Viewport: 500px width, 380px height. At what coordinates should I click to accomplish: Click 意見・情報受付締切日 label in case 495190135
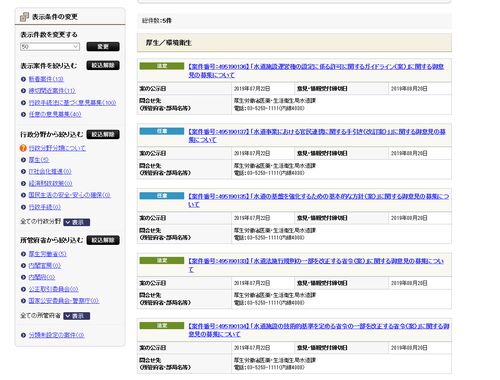point(322,218)
